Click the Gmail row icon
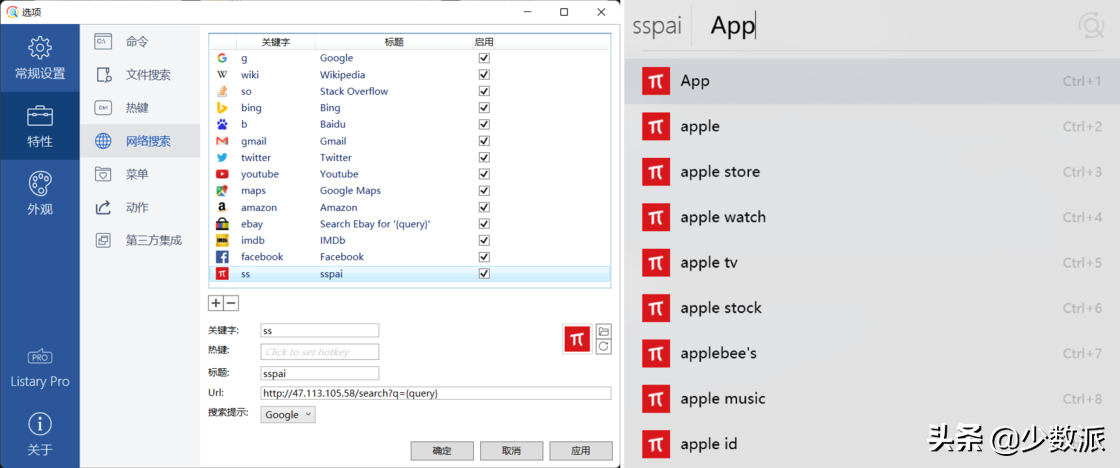 coord(222,141)
